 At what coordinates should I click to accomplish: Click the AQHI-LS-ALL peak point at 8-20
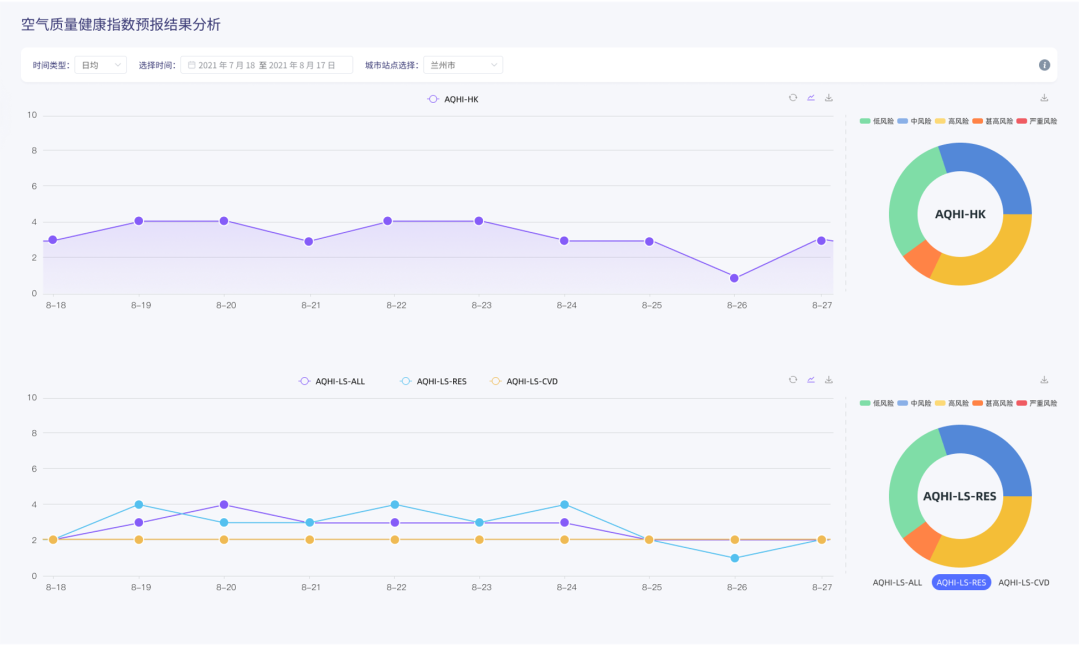coord(224,505)
